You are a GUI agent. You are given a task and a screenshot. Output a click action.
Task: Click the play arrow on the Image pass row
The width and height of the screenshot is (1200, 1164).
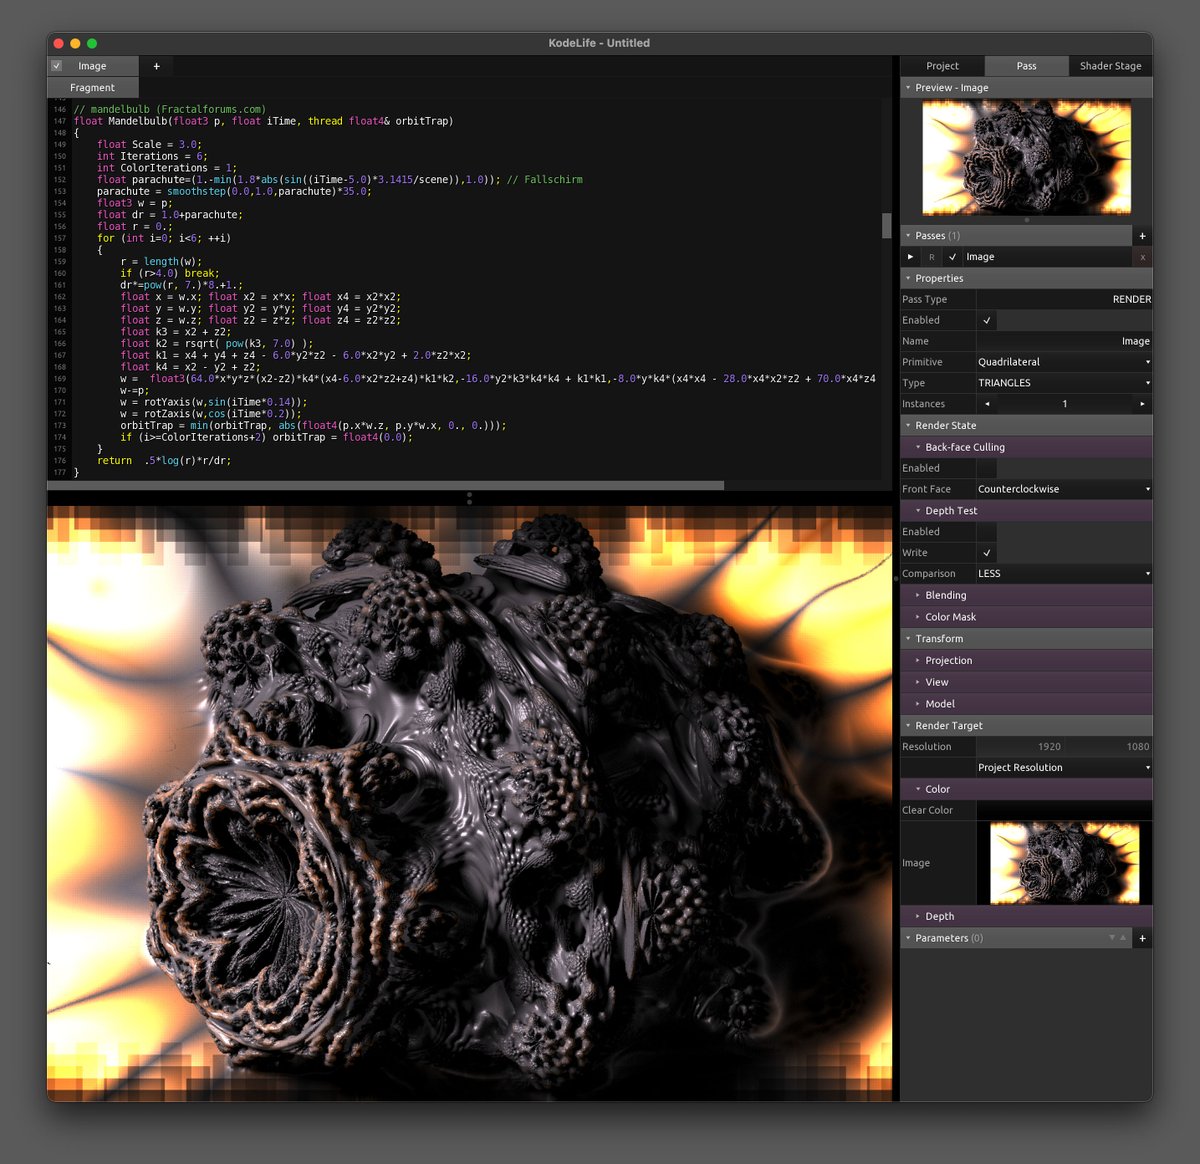(910, 257)
